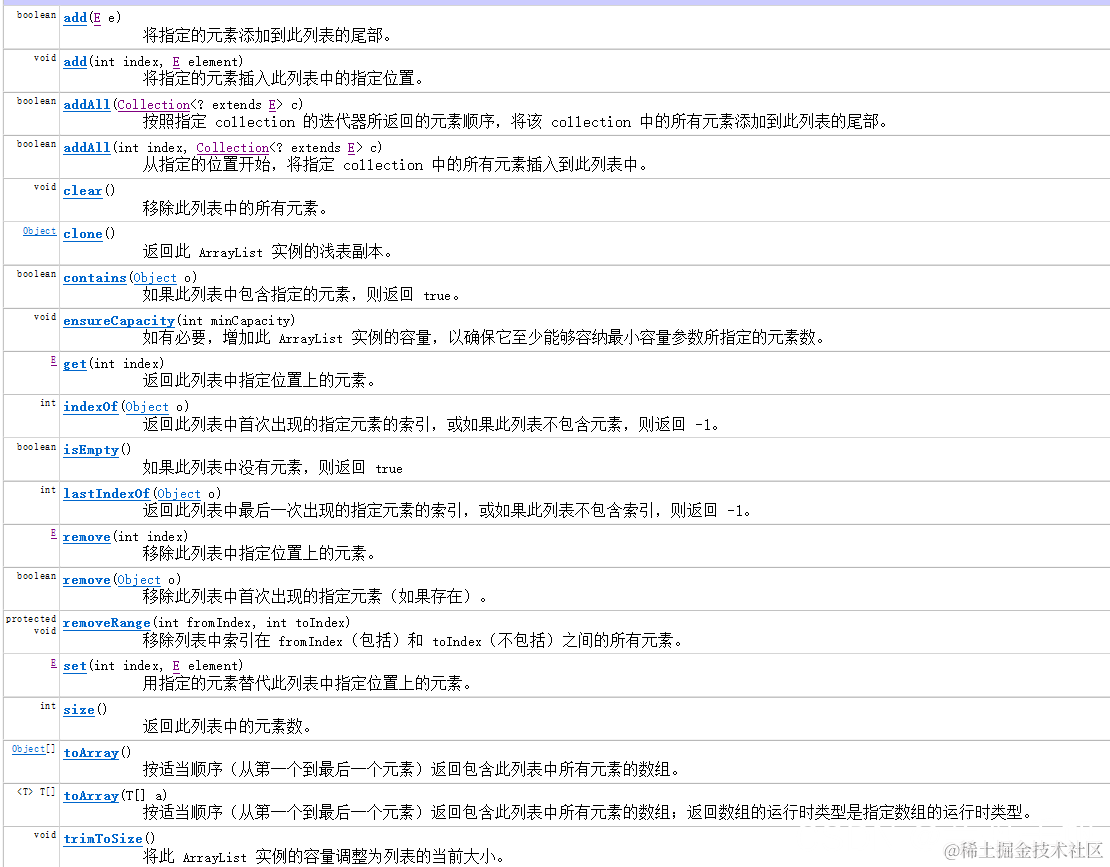
Task: Click the get method hyperlink
Action: (74, 363)
